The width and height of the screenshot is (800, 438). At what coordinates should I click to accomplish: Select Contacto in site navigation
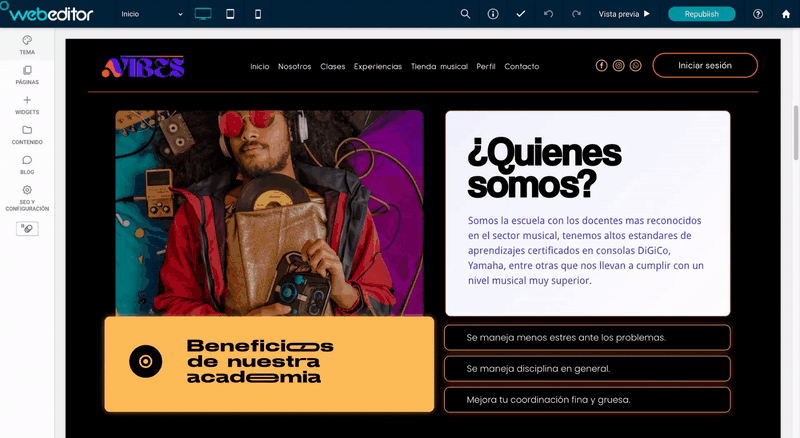tap(521, 66)
